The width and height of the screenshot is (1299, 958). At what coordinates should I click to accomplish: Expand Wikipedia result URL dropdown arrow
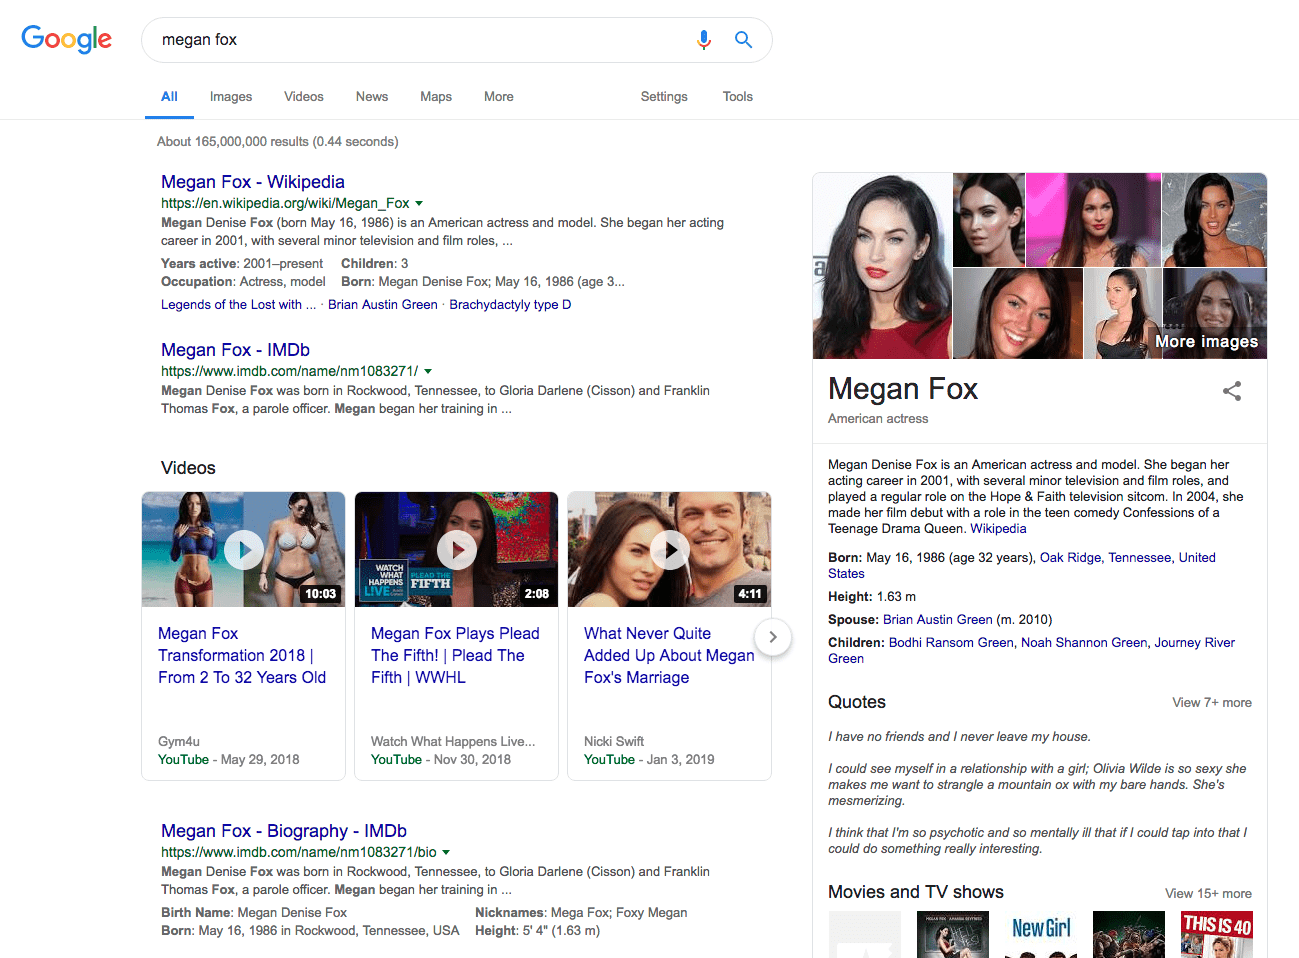click(x=419, y=203)
